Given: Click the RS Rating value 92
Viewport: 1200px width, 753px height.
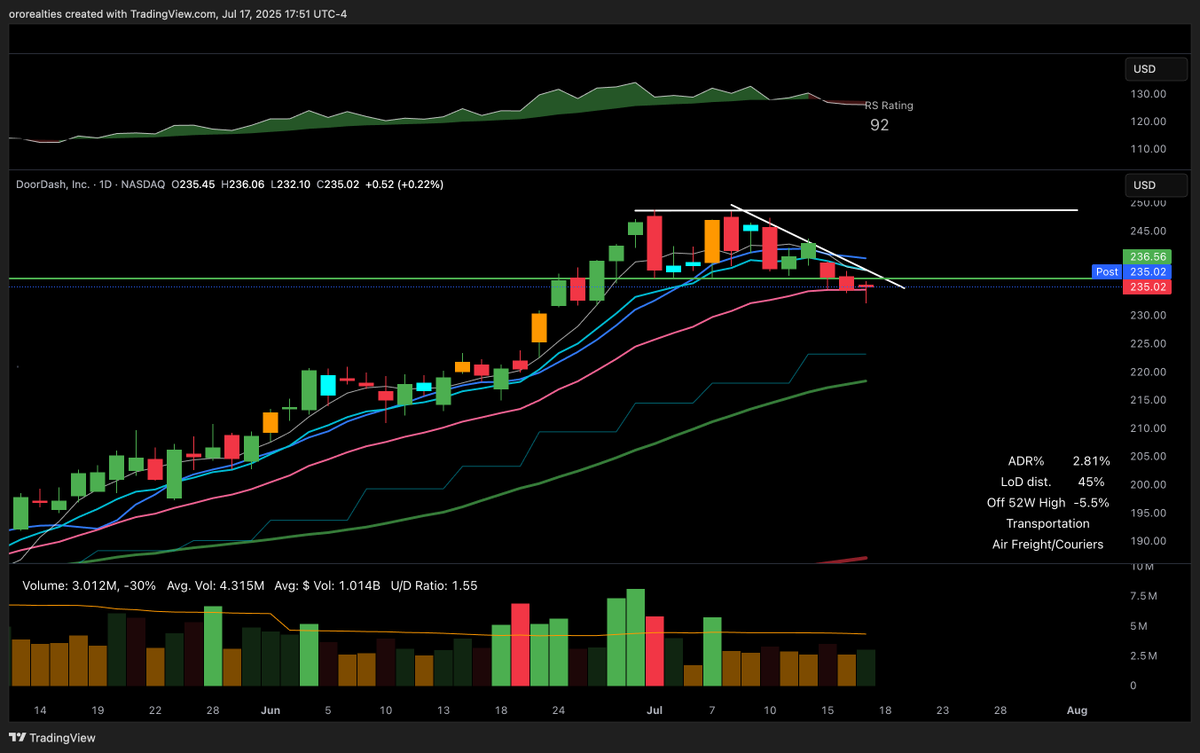Looking at the screenshot, I should pos(879,125).
